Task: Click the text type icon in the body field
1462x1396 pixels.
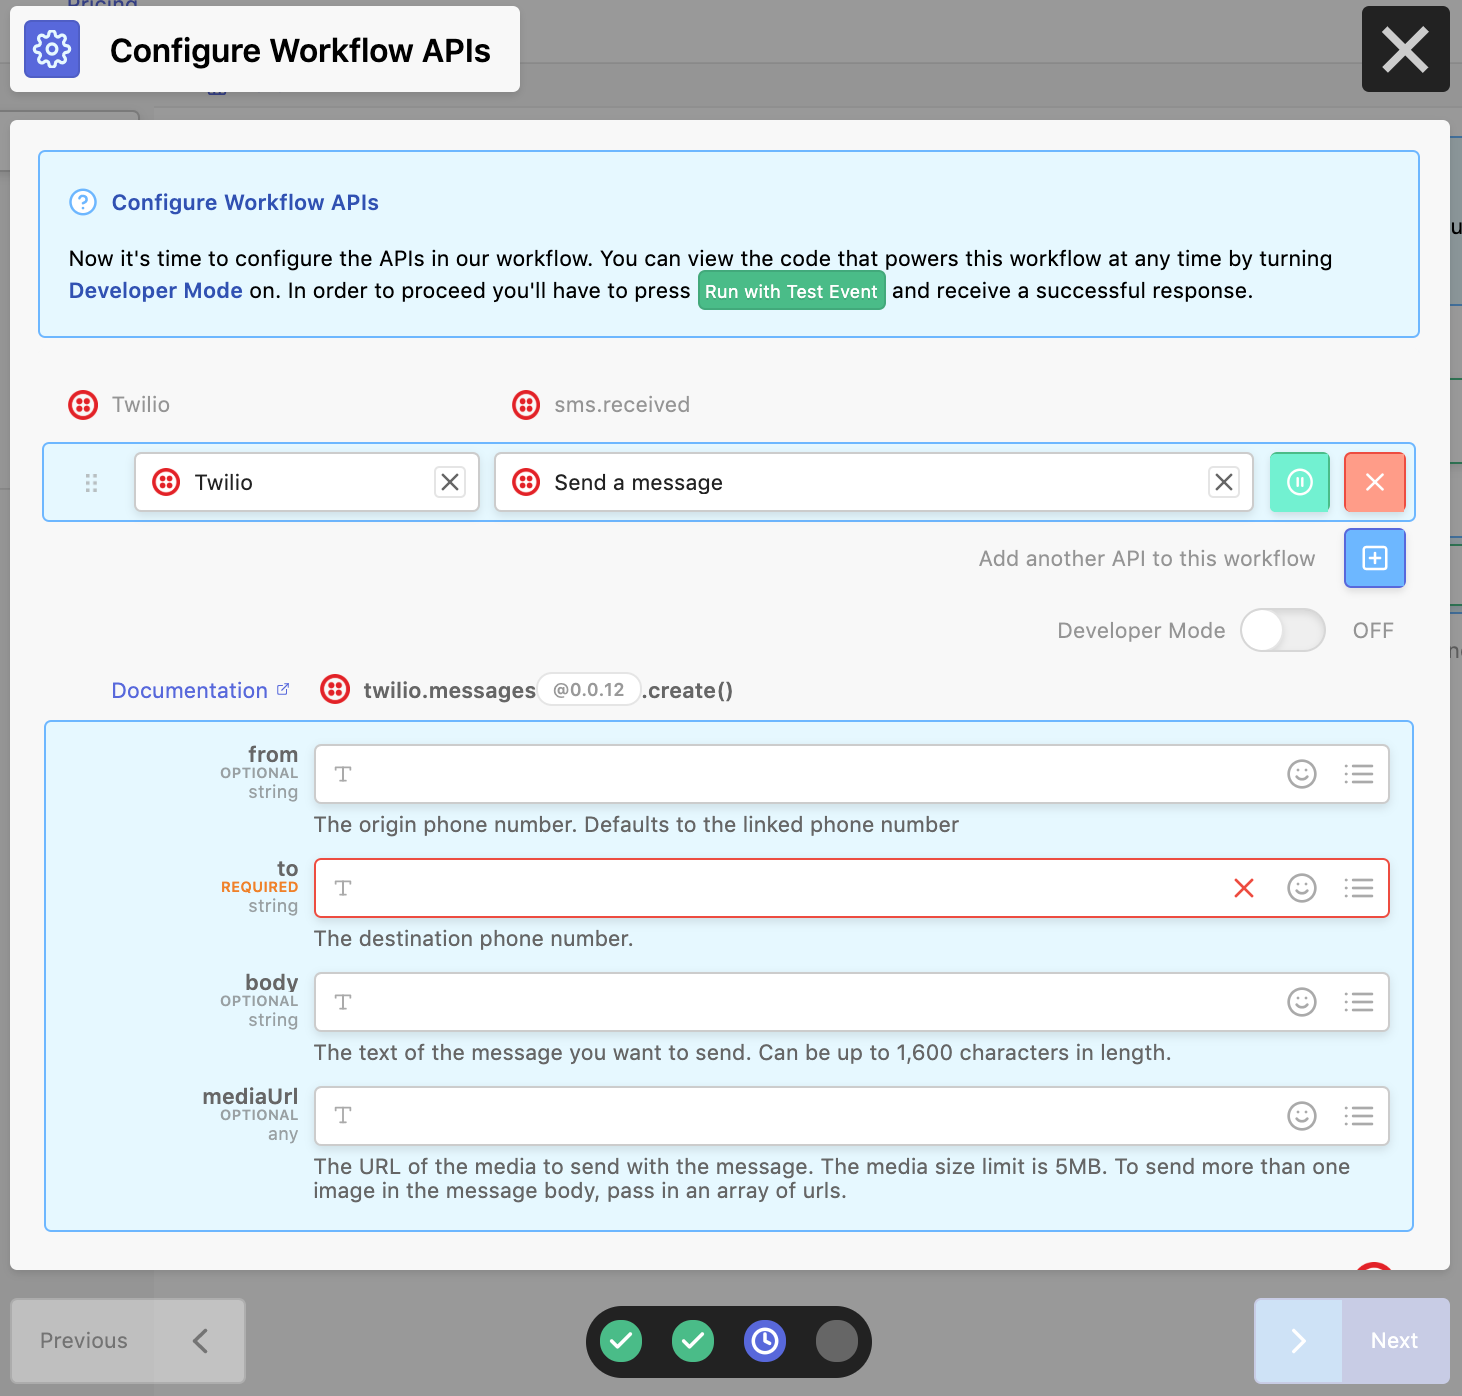Action: pos(343,1002)
